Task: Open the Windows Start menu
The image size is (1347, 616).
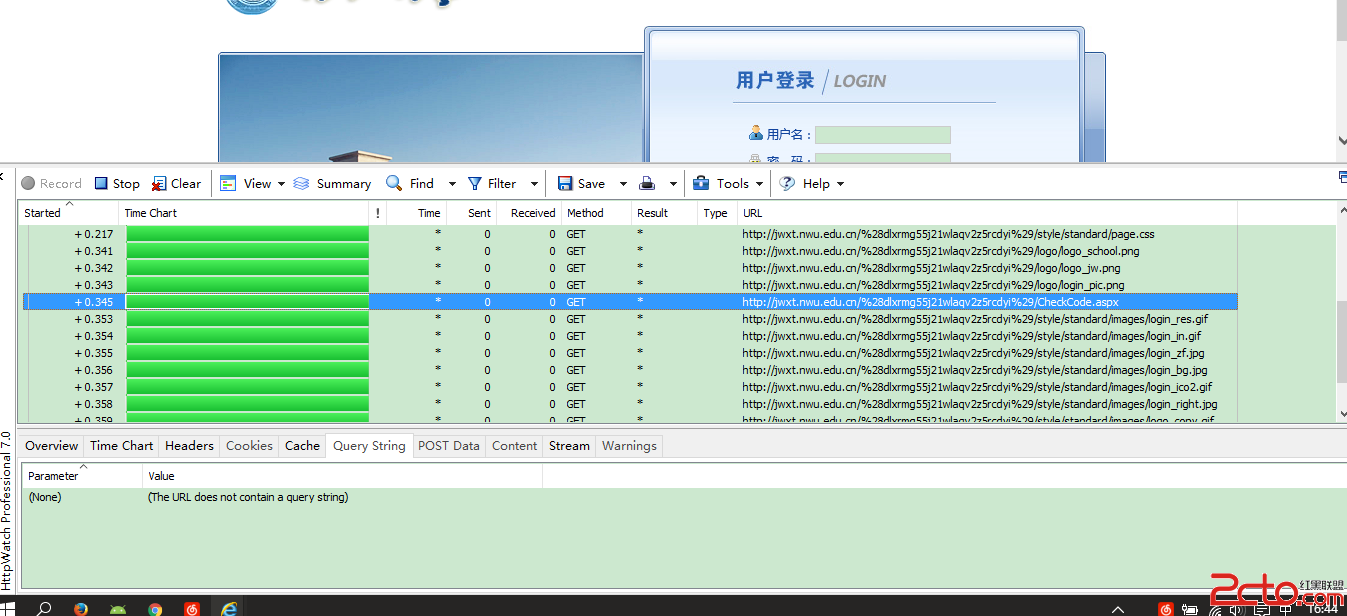Action: [x=8, y=608]
